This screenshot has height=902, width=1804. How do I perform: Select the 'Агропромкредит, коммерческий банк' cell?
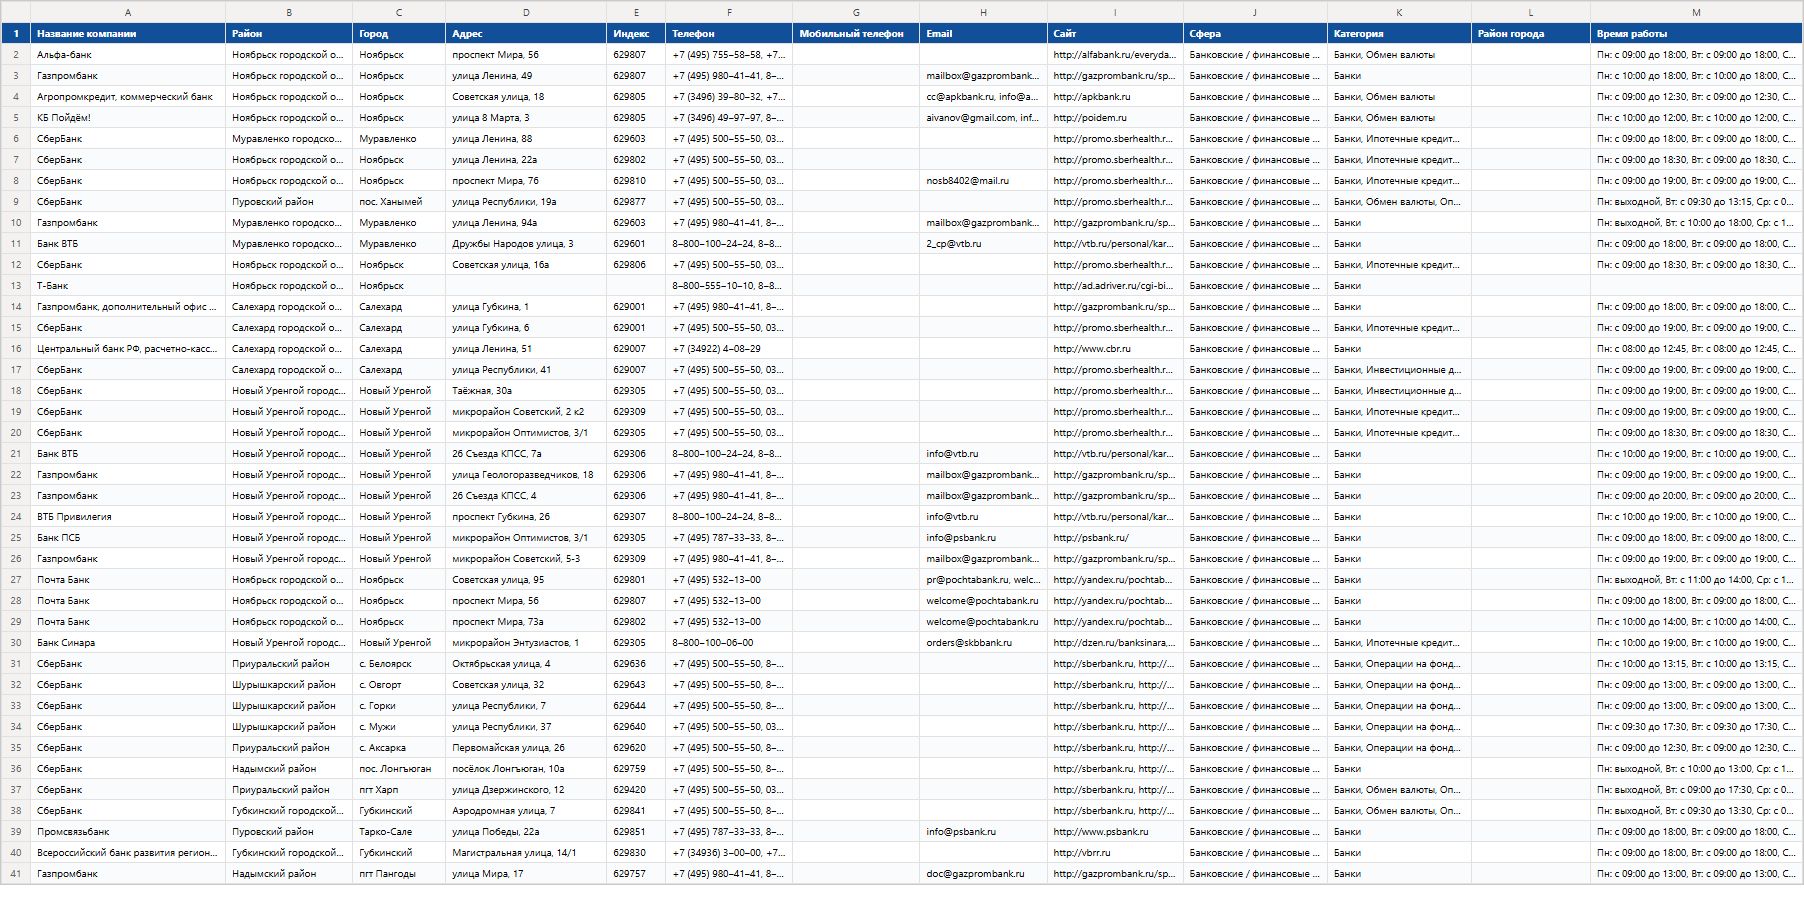pos(128,97)
